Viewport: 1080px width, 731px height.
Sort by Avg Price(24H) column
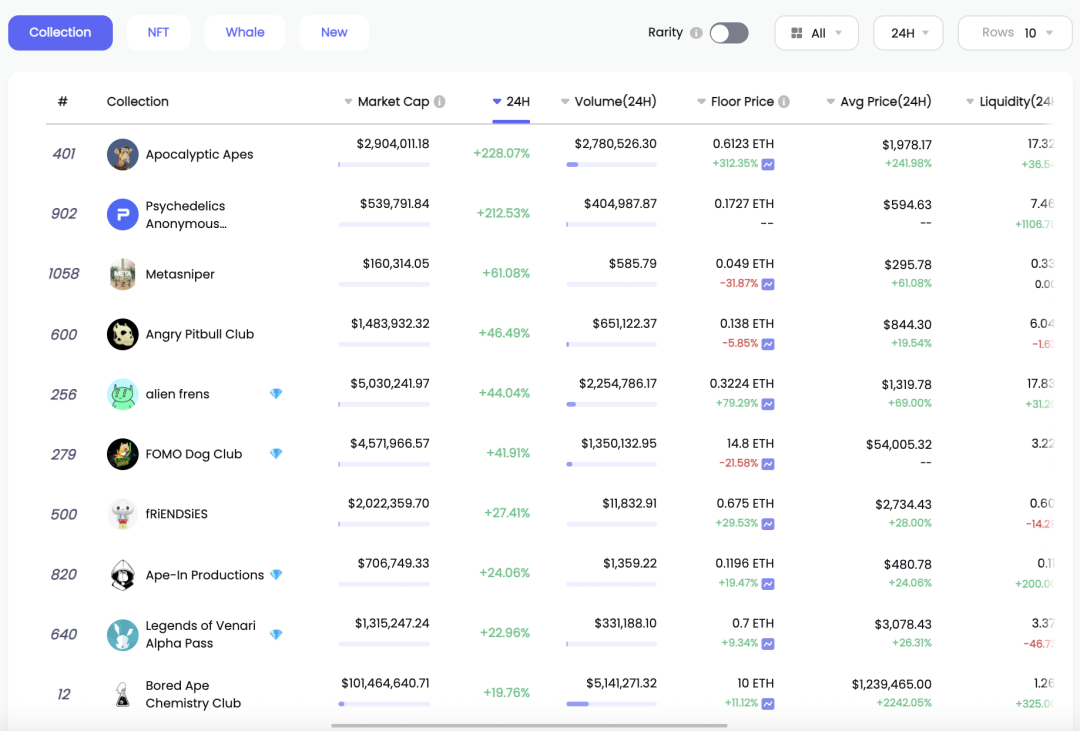[879, 102]
